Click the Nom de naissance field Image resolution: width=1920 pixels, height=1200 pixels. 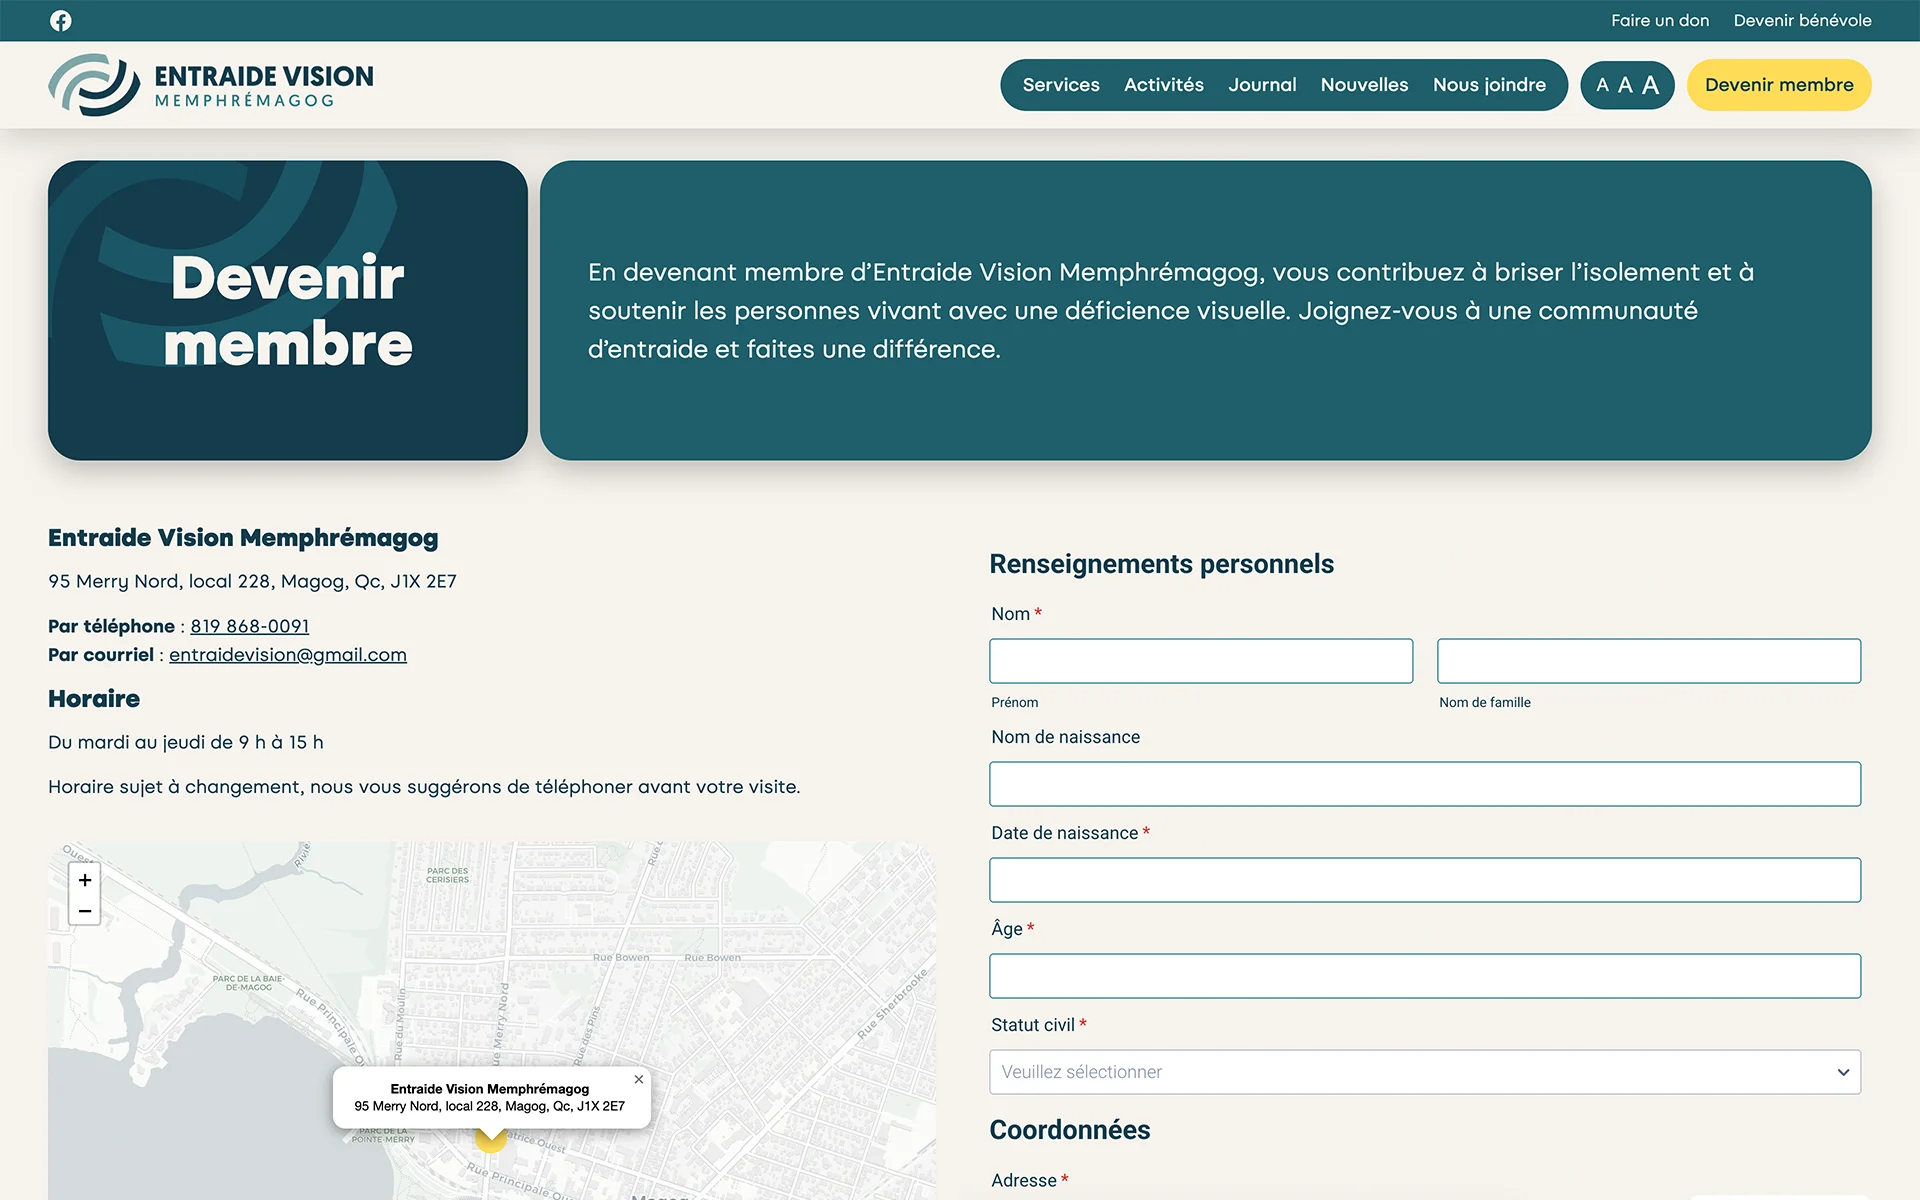coord(1425,784)
